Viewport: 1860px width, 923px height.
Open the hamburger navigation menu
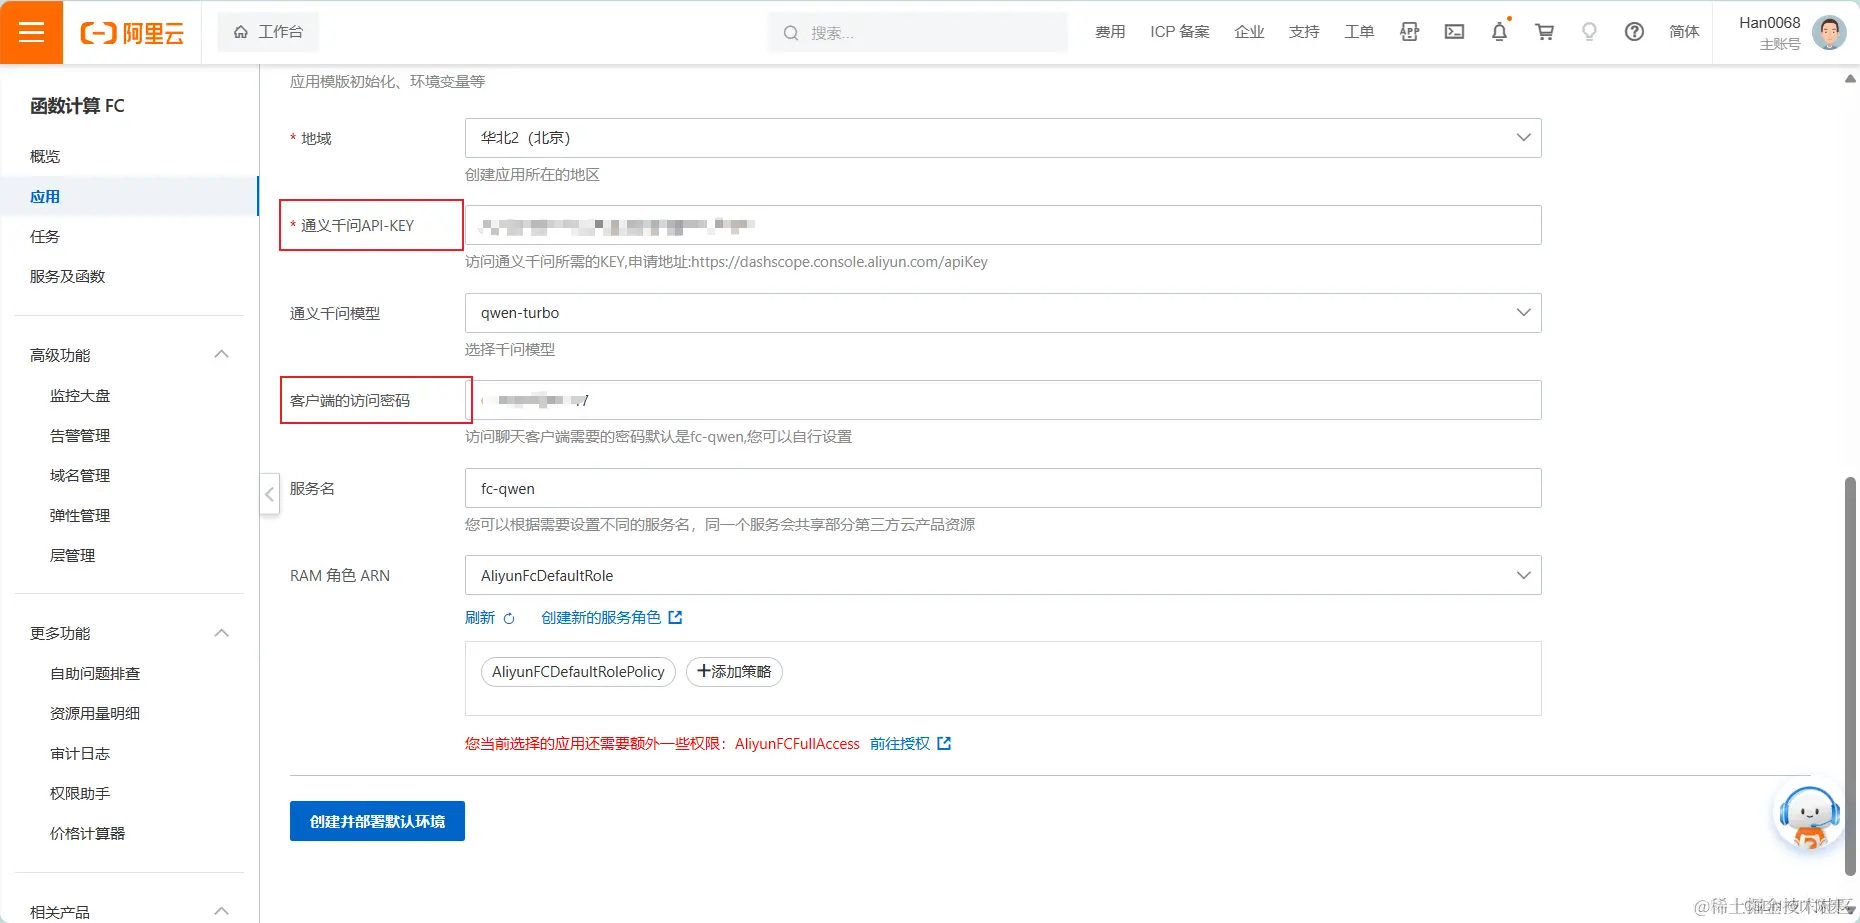point(31,32)
